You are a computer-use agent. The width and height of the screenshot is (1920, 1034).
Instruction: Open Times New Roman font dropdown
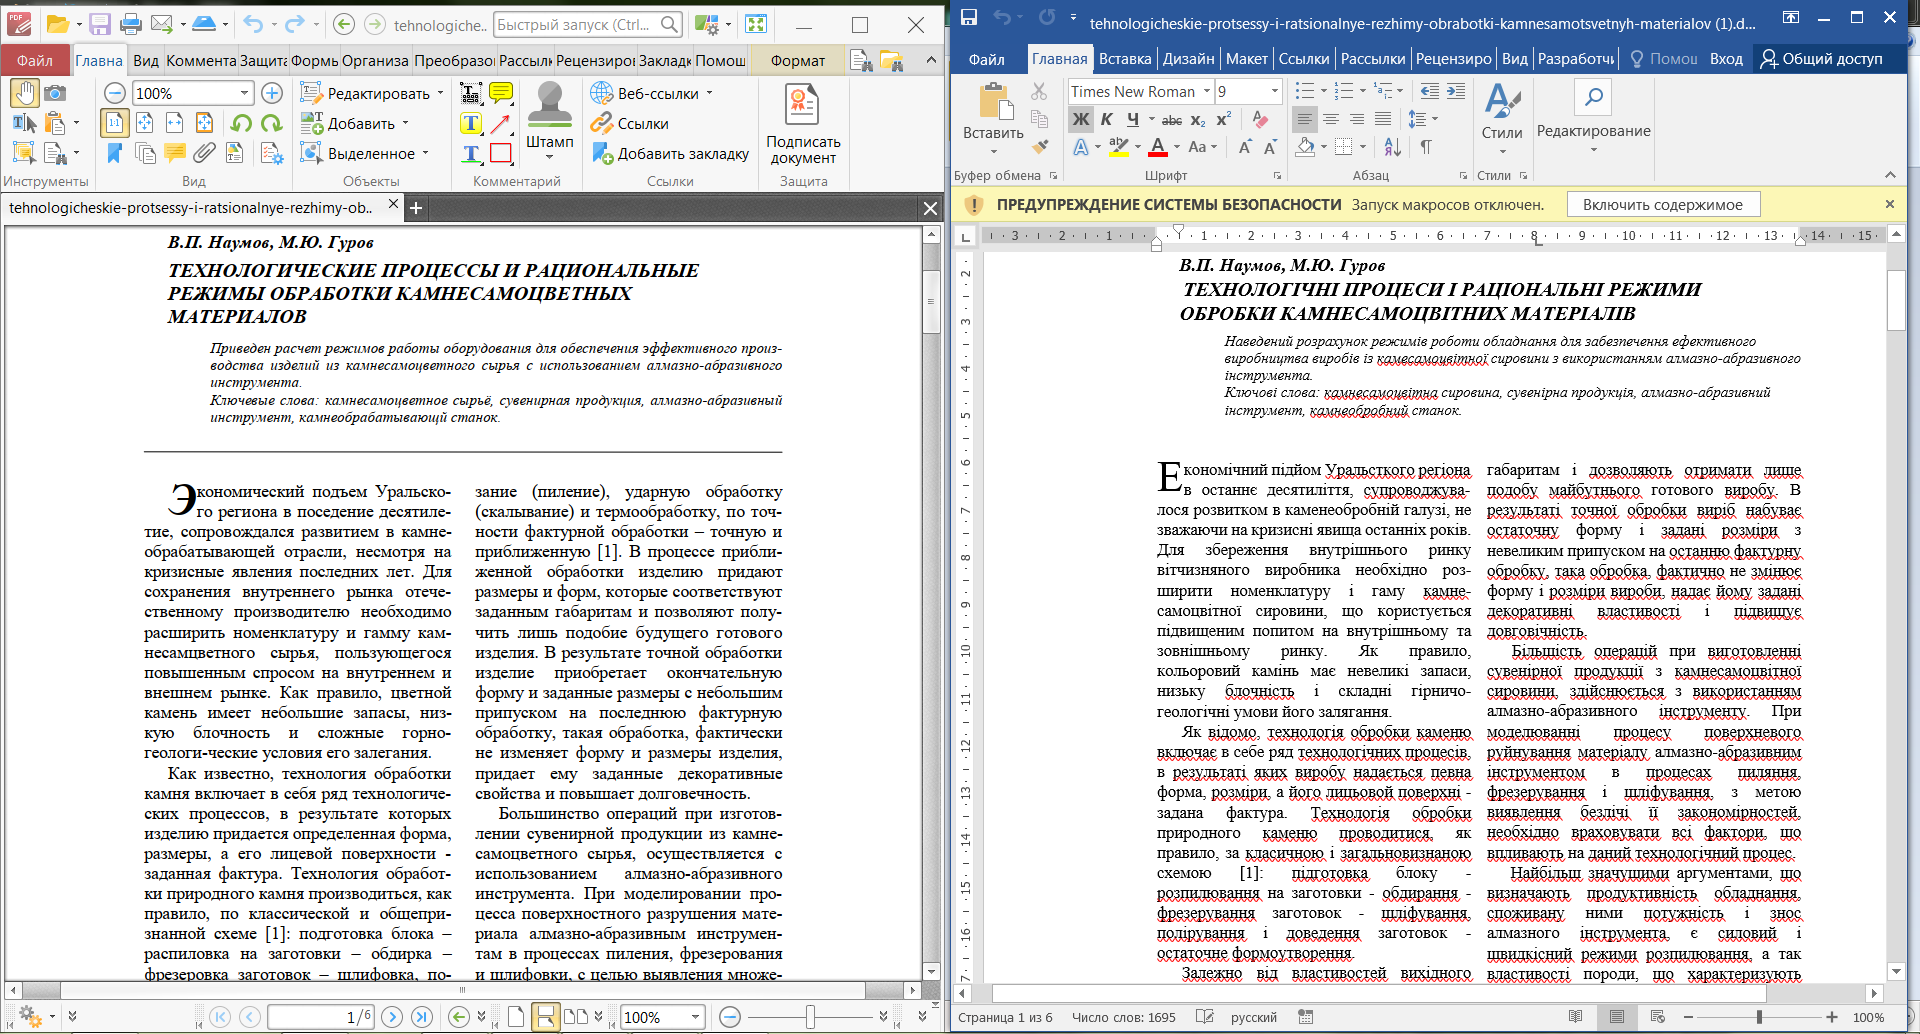tap(1207, 91)
